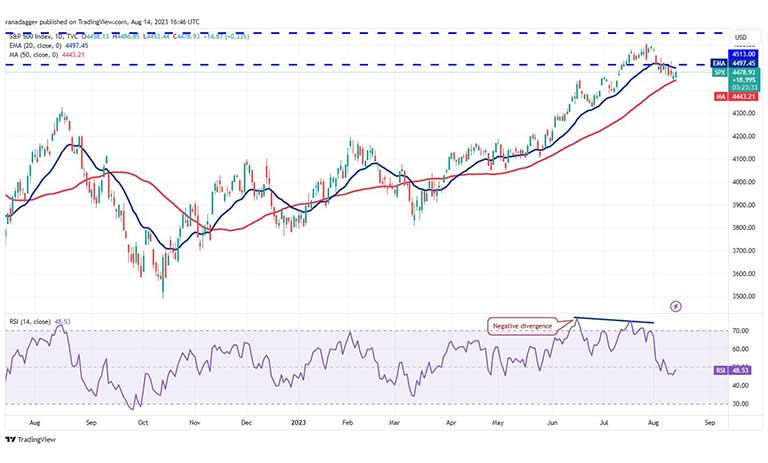Viewport: 768px width, 463px height.
Task: Click the RSI 48.53 axis tag
Action: click(733, 371)
